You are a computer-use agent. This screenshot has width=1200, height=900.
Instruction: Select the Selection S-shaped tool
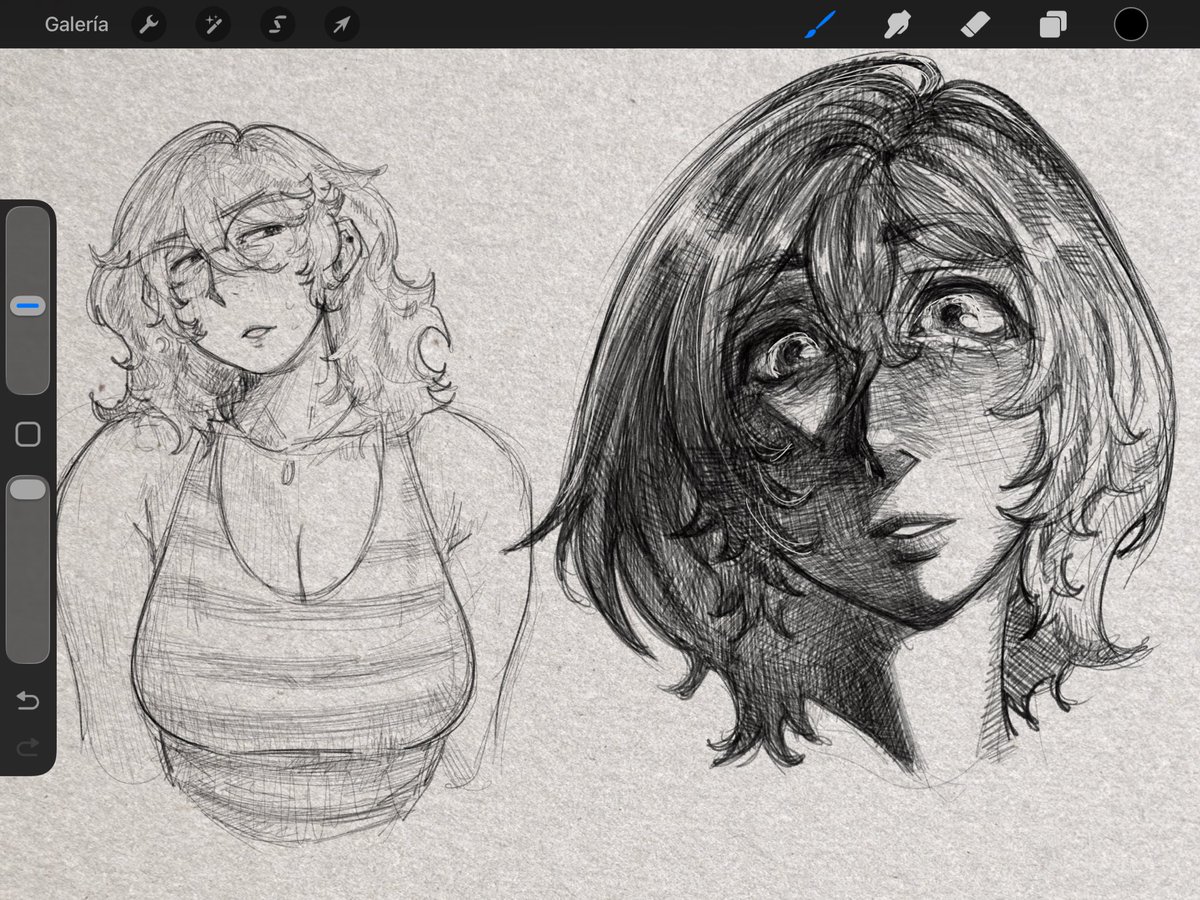pyautogui.click(x=277, y=24)
